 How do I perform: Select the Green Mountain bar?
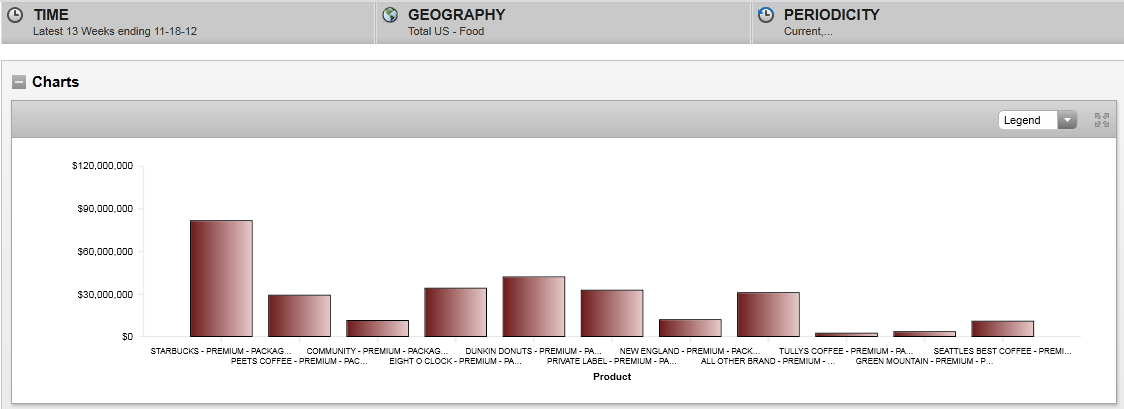[x=923, y=333]
